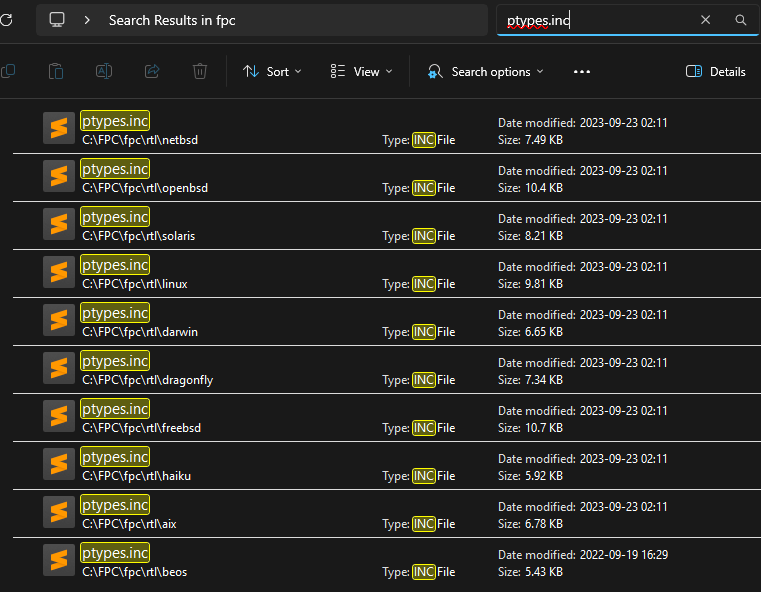Toggle the Details pane
The width and height of the screenshot is (761, 592).
tap(715, 72)
